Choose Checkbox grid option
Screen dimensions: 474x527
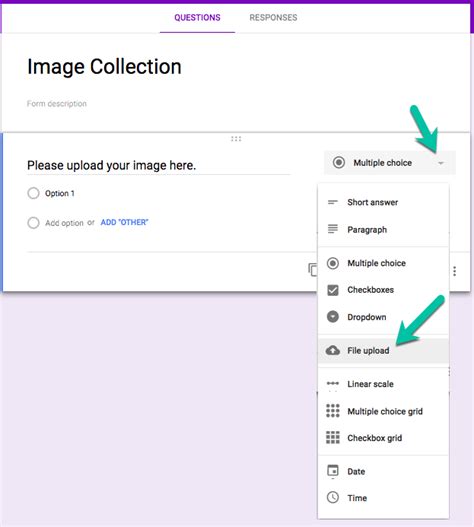pyautogui.click(x=383, y=438)
